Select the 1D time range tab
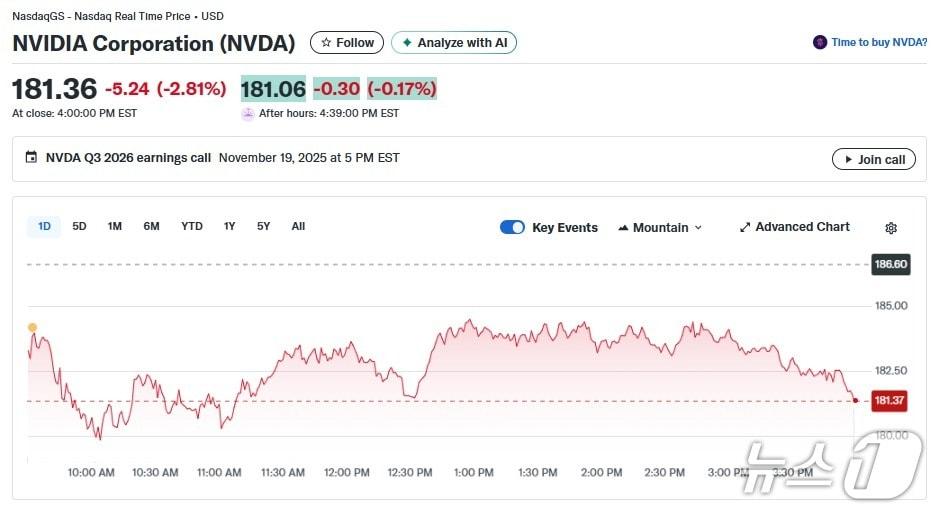The width and height of the screenshot is (936, 513). (x=44, y=226)
